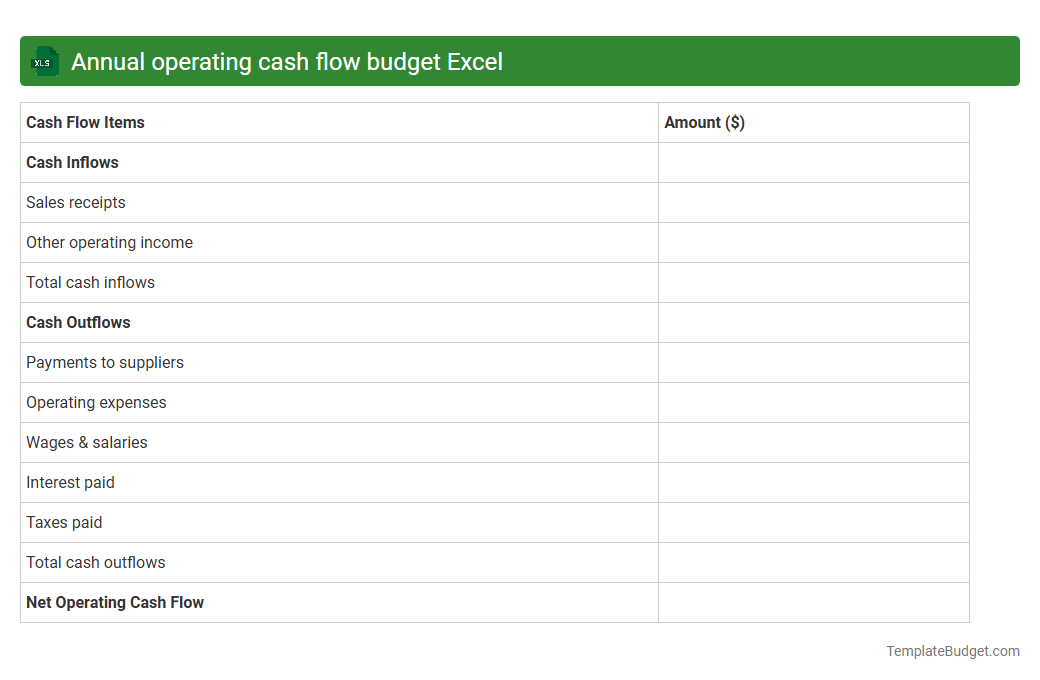Click the Taxes paid row

[x=64, y=522]
